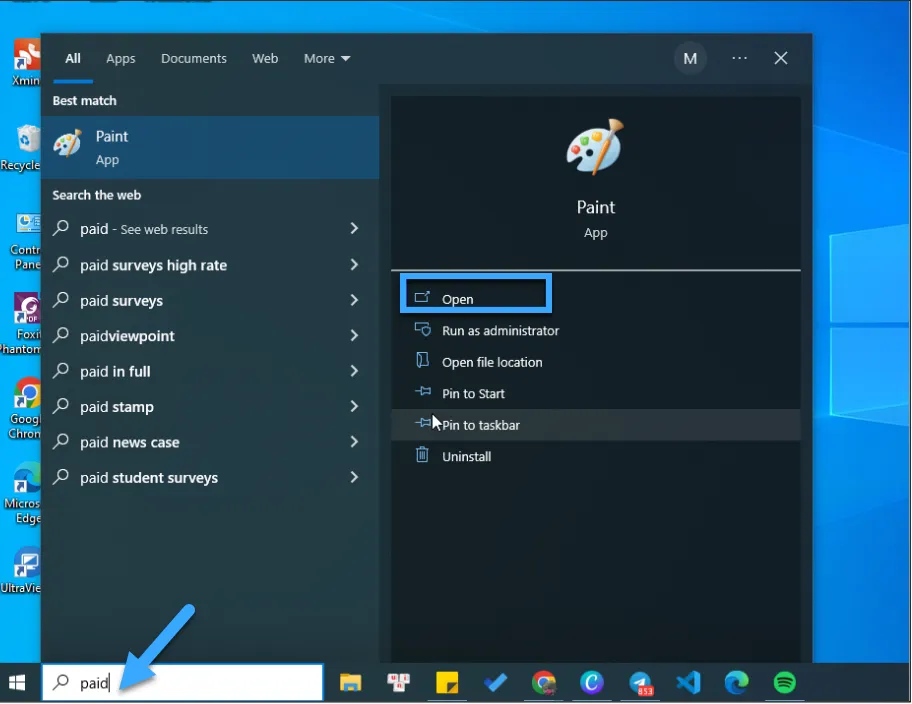Click the large Paint palette icon in details pane
The width and height of the screenshot is (912, 704).
[595, 147]
